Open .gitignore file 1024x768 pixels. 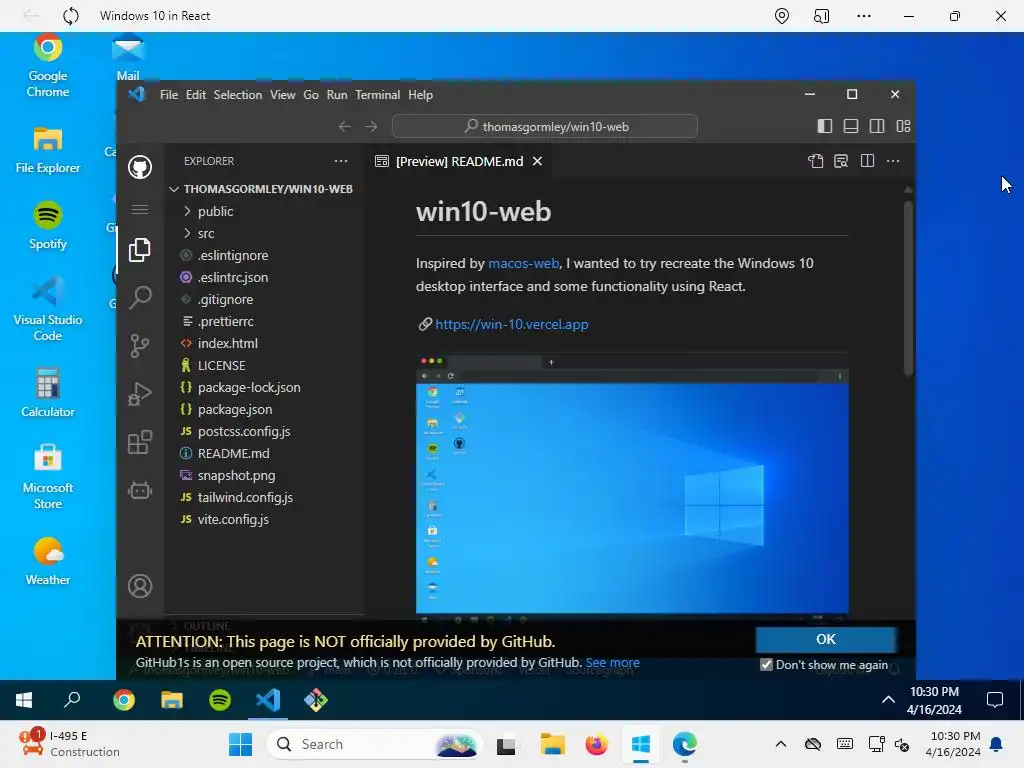click(x=264, y=299)
